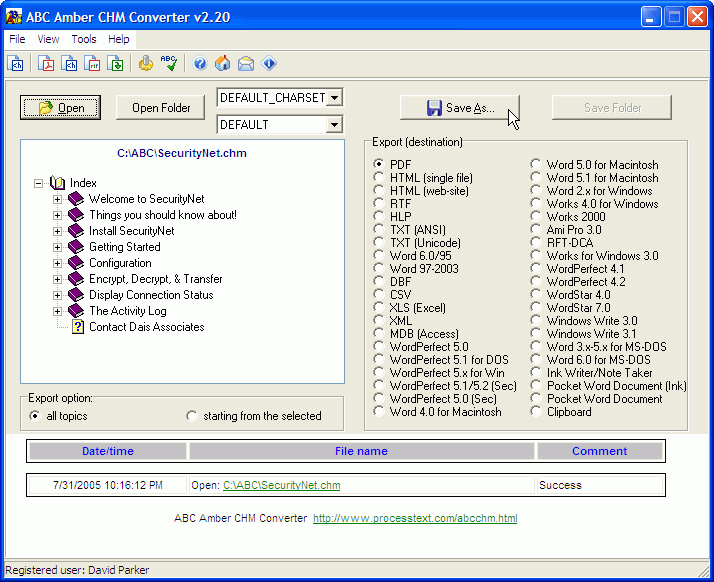Screen dimensions: 714x582
Task: Expand The Activity Log node
Action: click(57, 311)
